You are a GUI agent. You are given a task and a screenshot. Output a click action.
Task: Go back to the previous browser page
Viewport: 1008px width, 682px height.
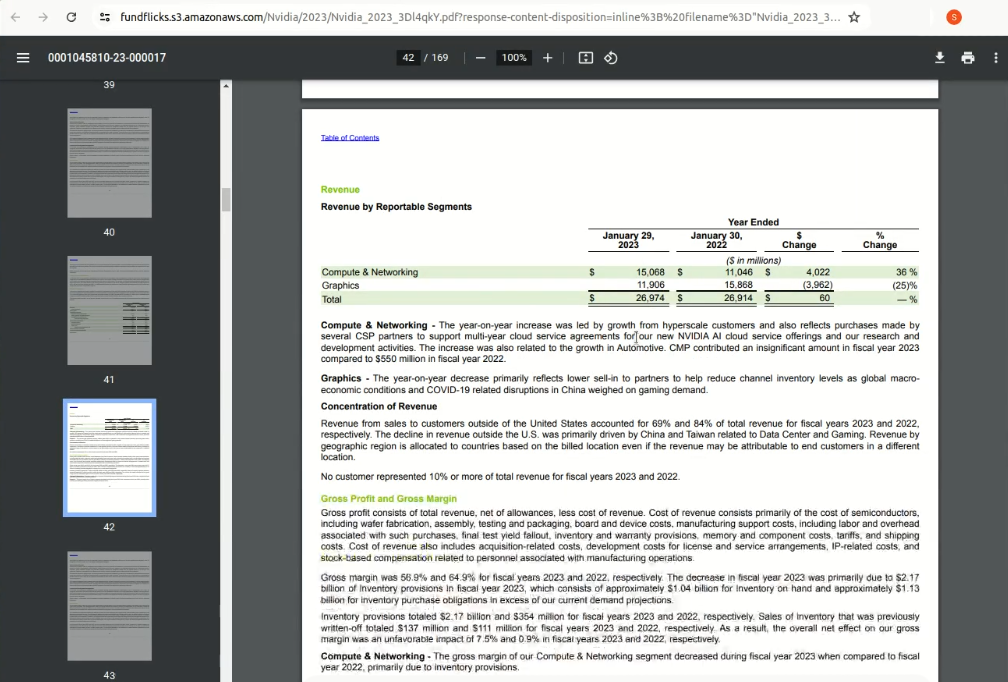[15, 17]
